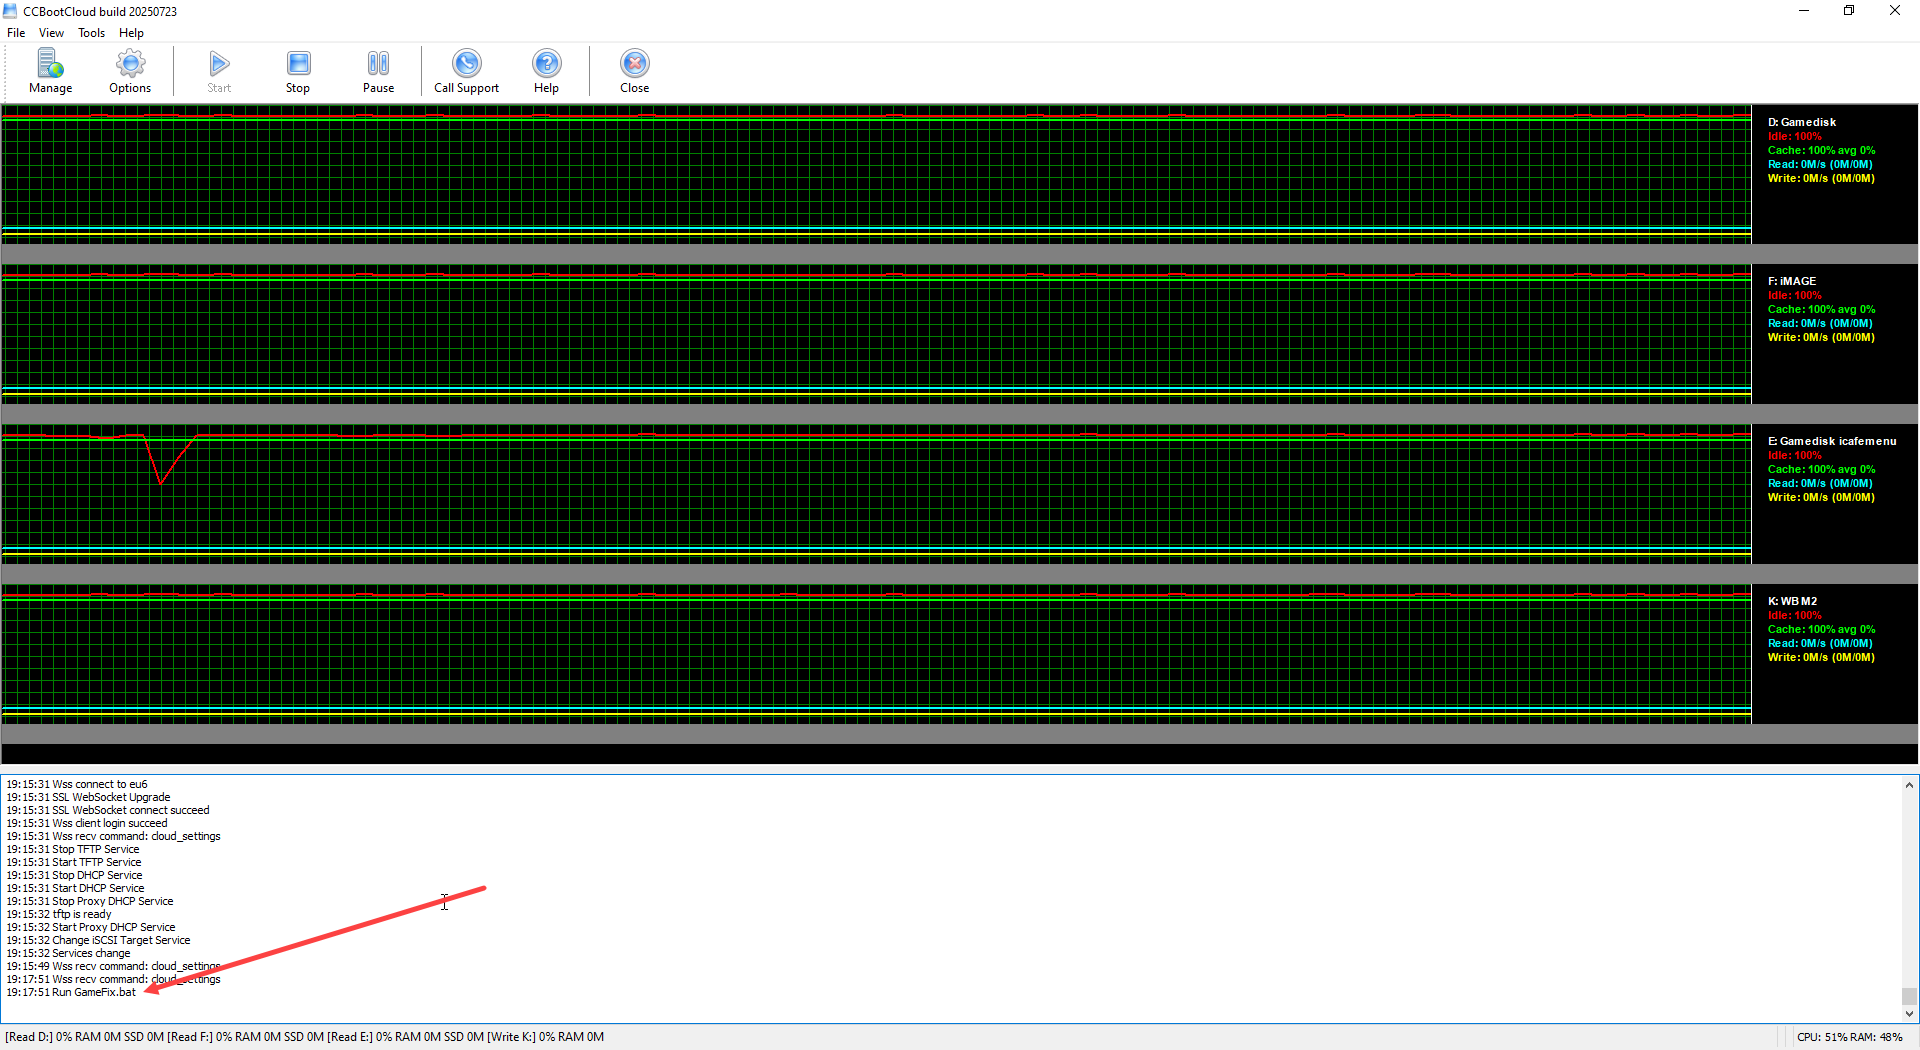Click the E: Gamedisk icafemenu stats label
Screen dimensions: 1920x1050
(1831, 441)
